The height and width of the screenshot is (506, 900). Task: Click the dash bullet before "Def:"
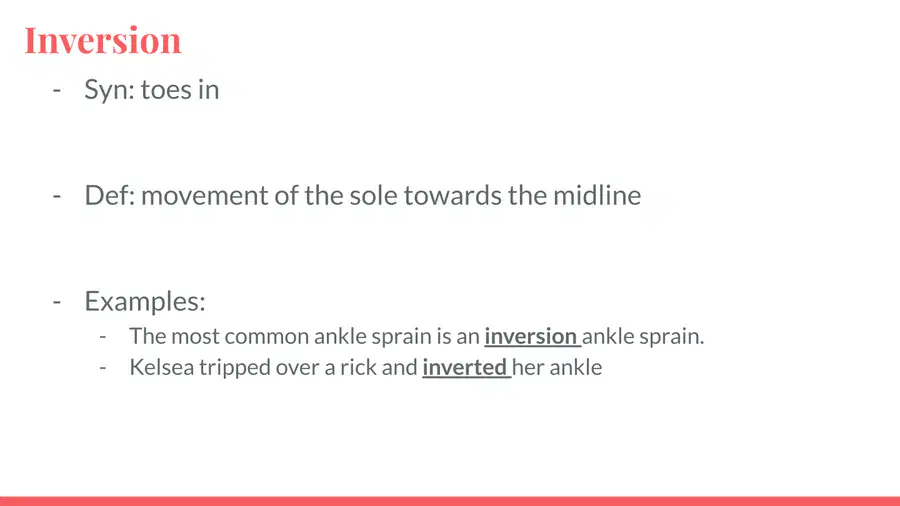57,196
